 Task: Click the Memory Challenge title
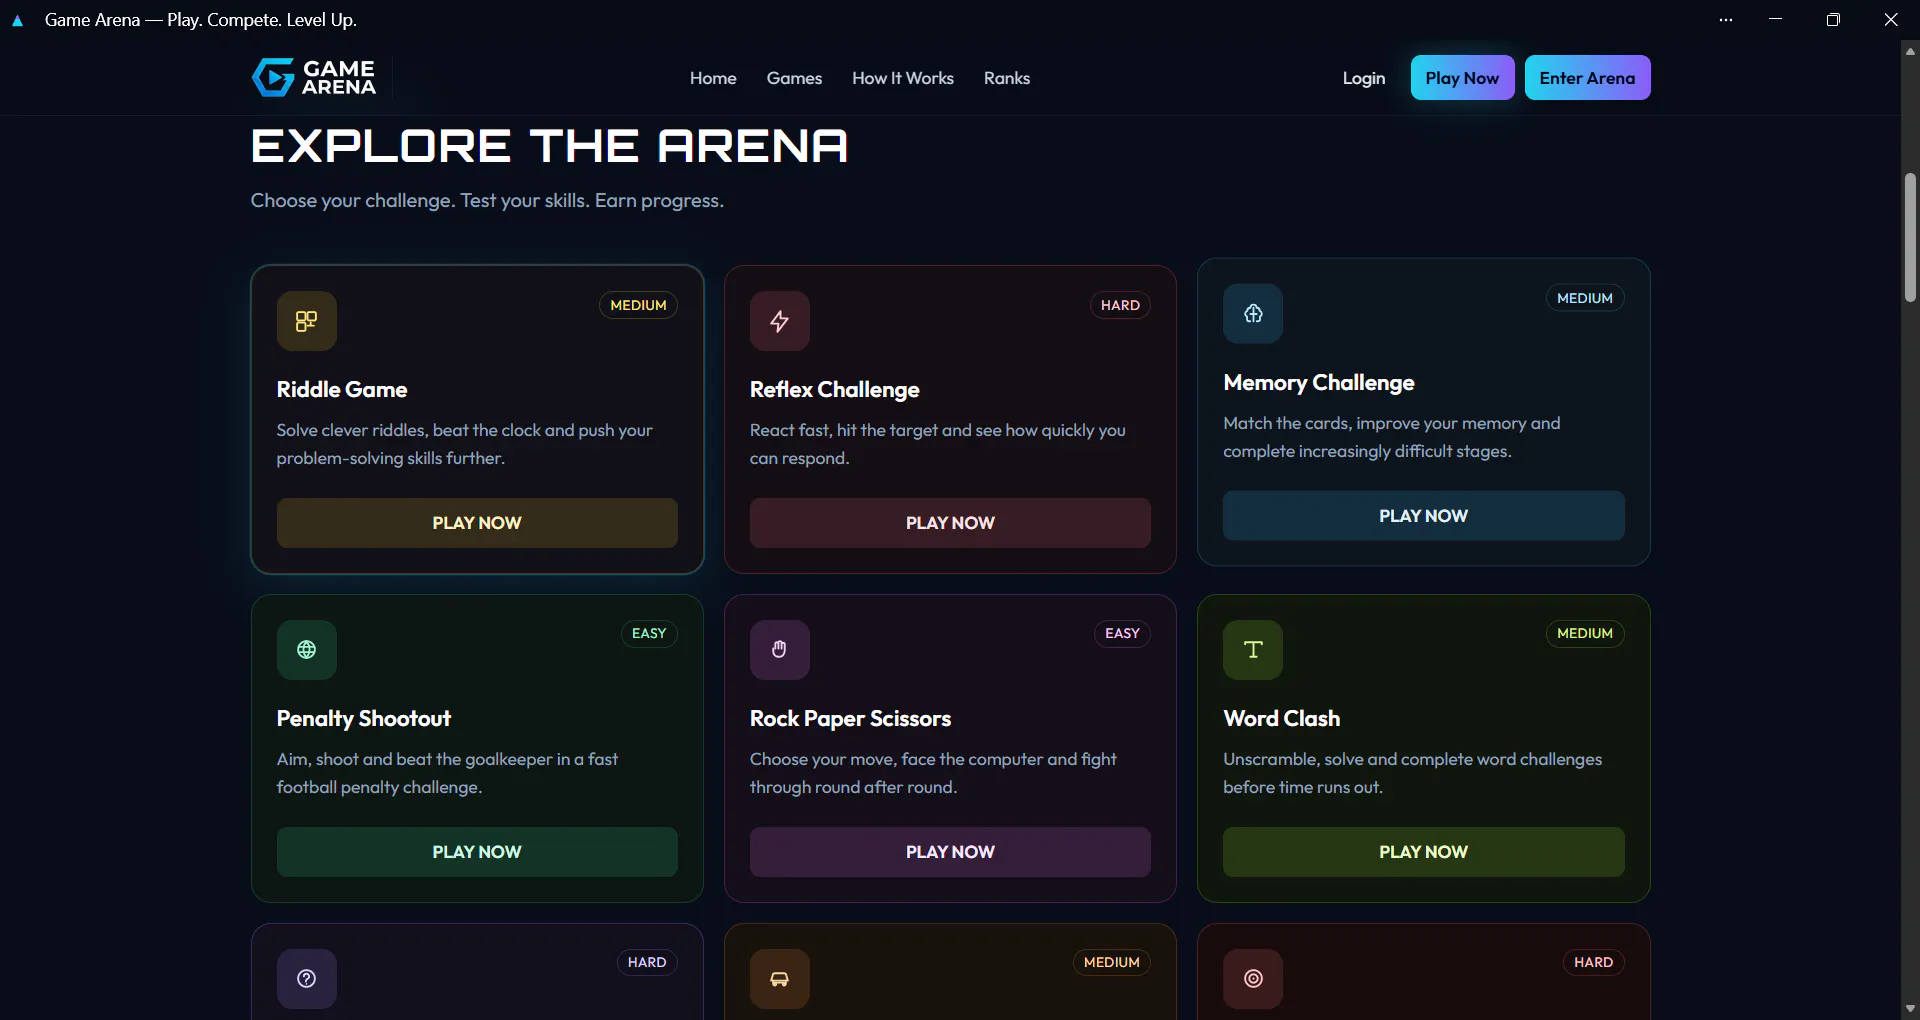coord(1319,383)
